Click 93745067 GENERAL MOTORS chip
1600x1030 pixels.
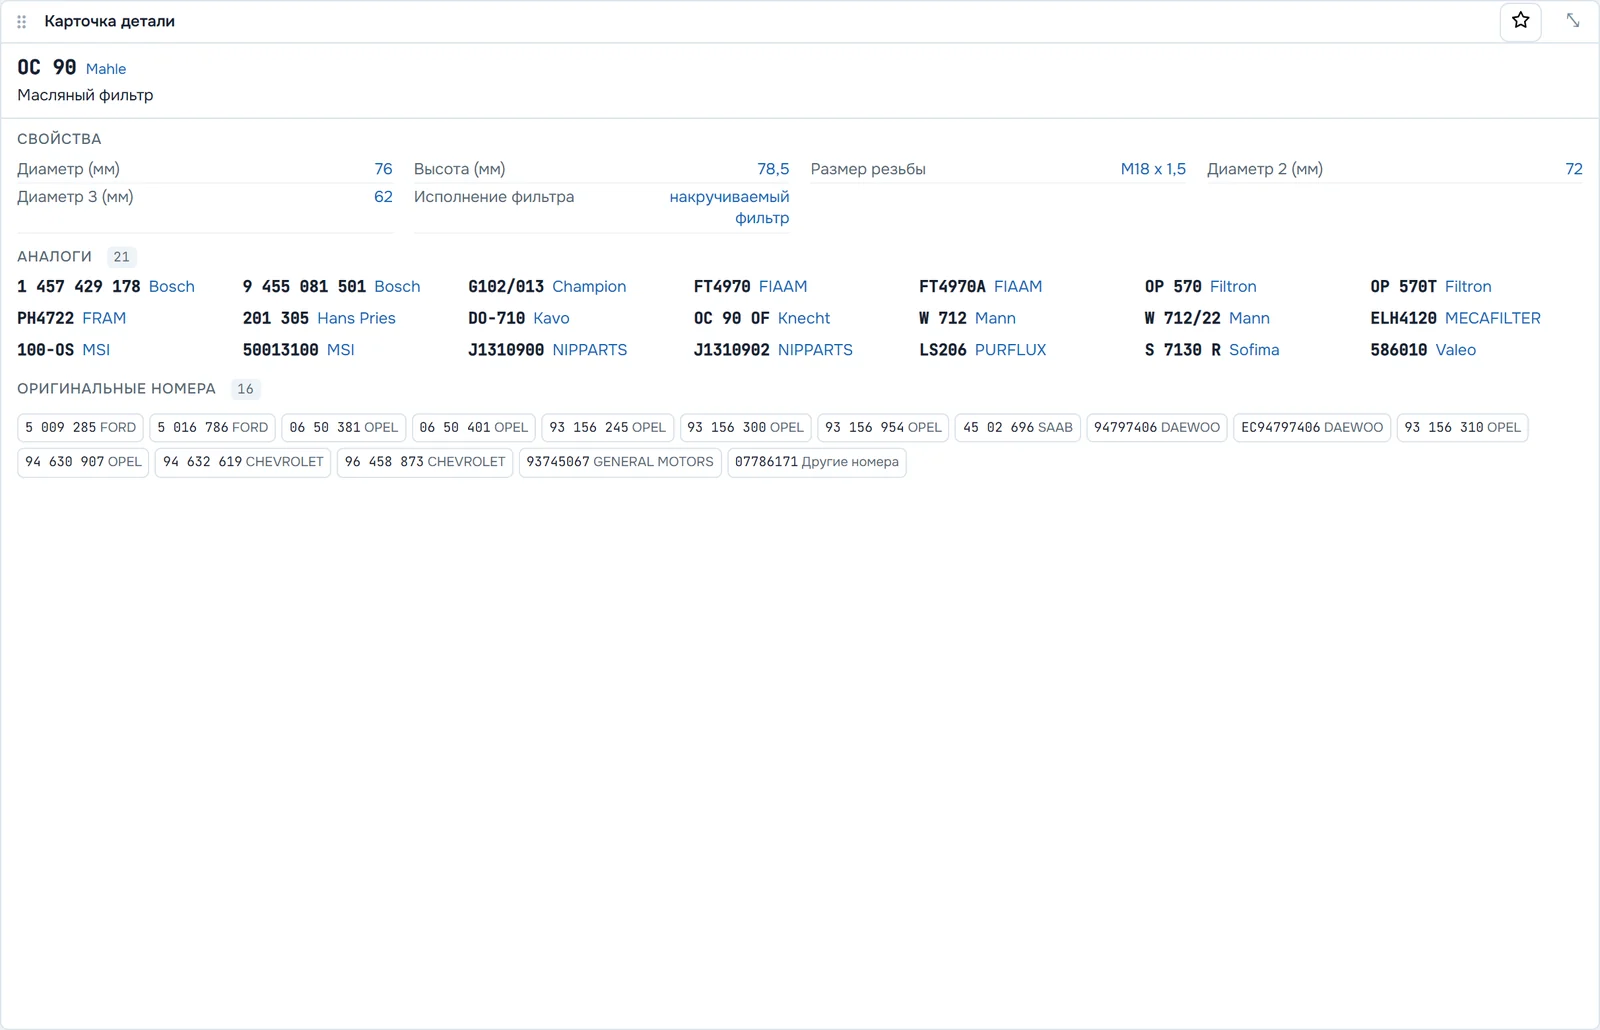[620, 462]
